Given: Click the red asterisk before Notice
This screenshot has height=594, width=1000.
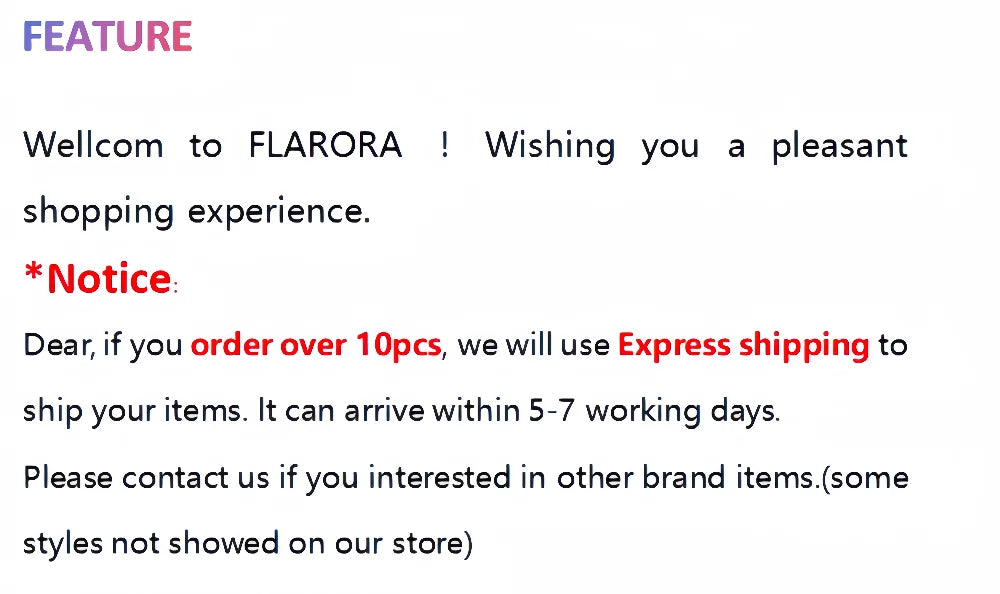Looking at the screenshot, I should pyautogui.click(x=34, y=274).
